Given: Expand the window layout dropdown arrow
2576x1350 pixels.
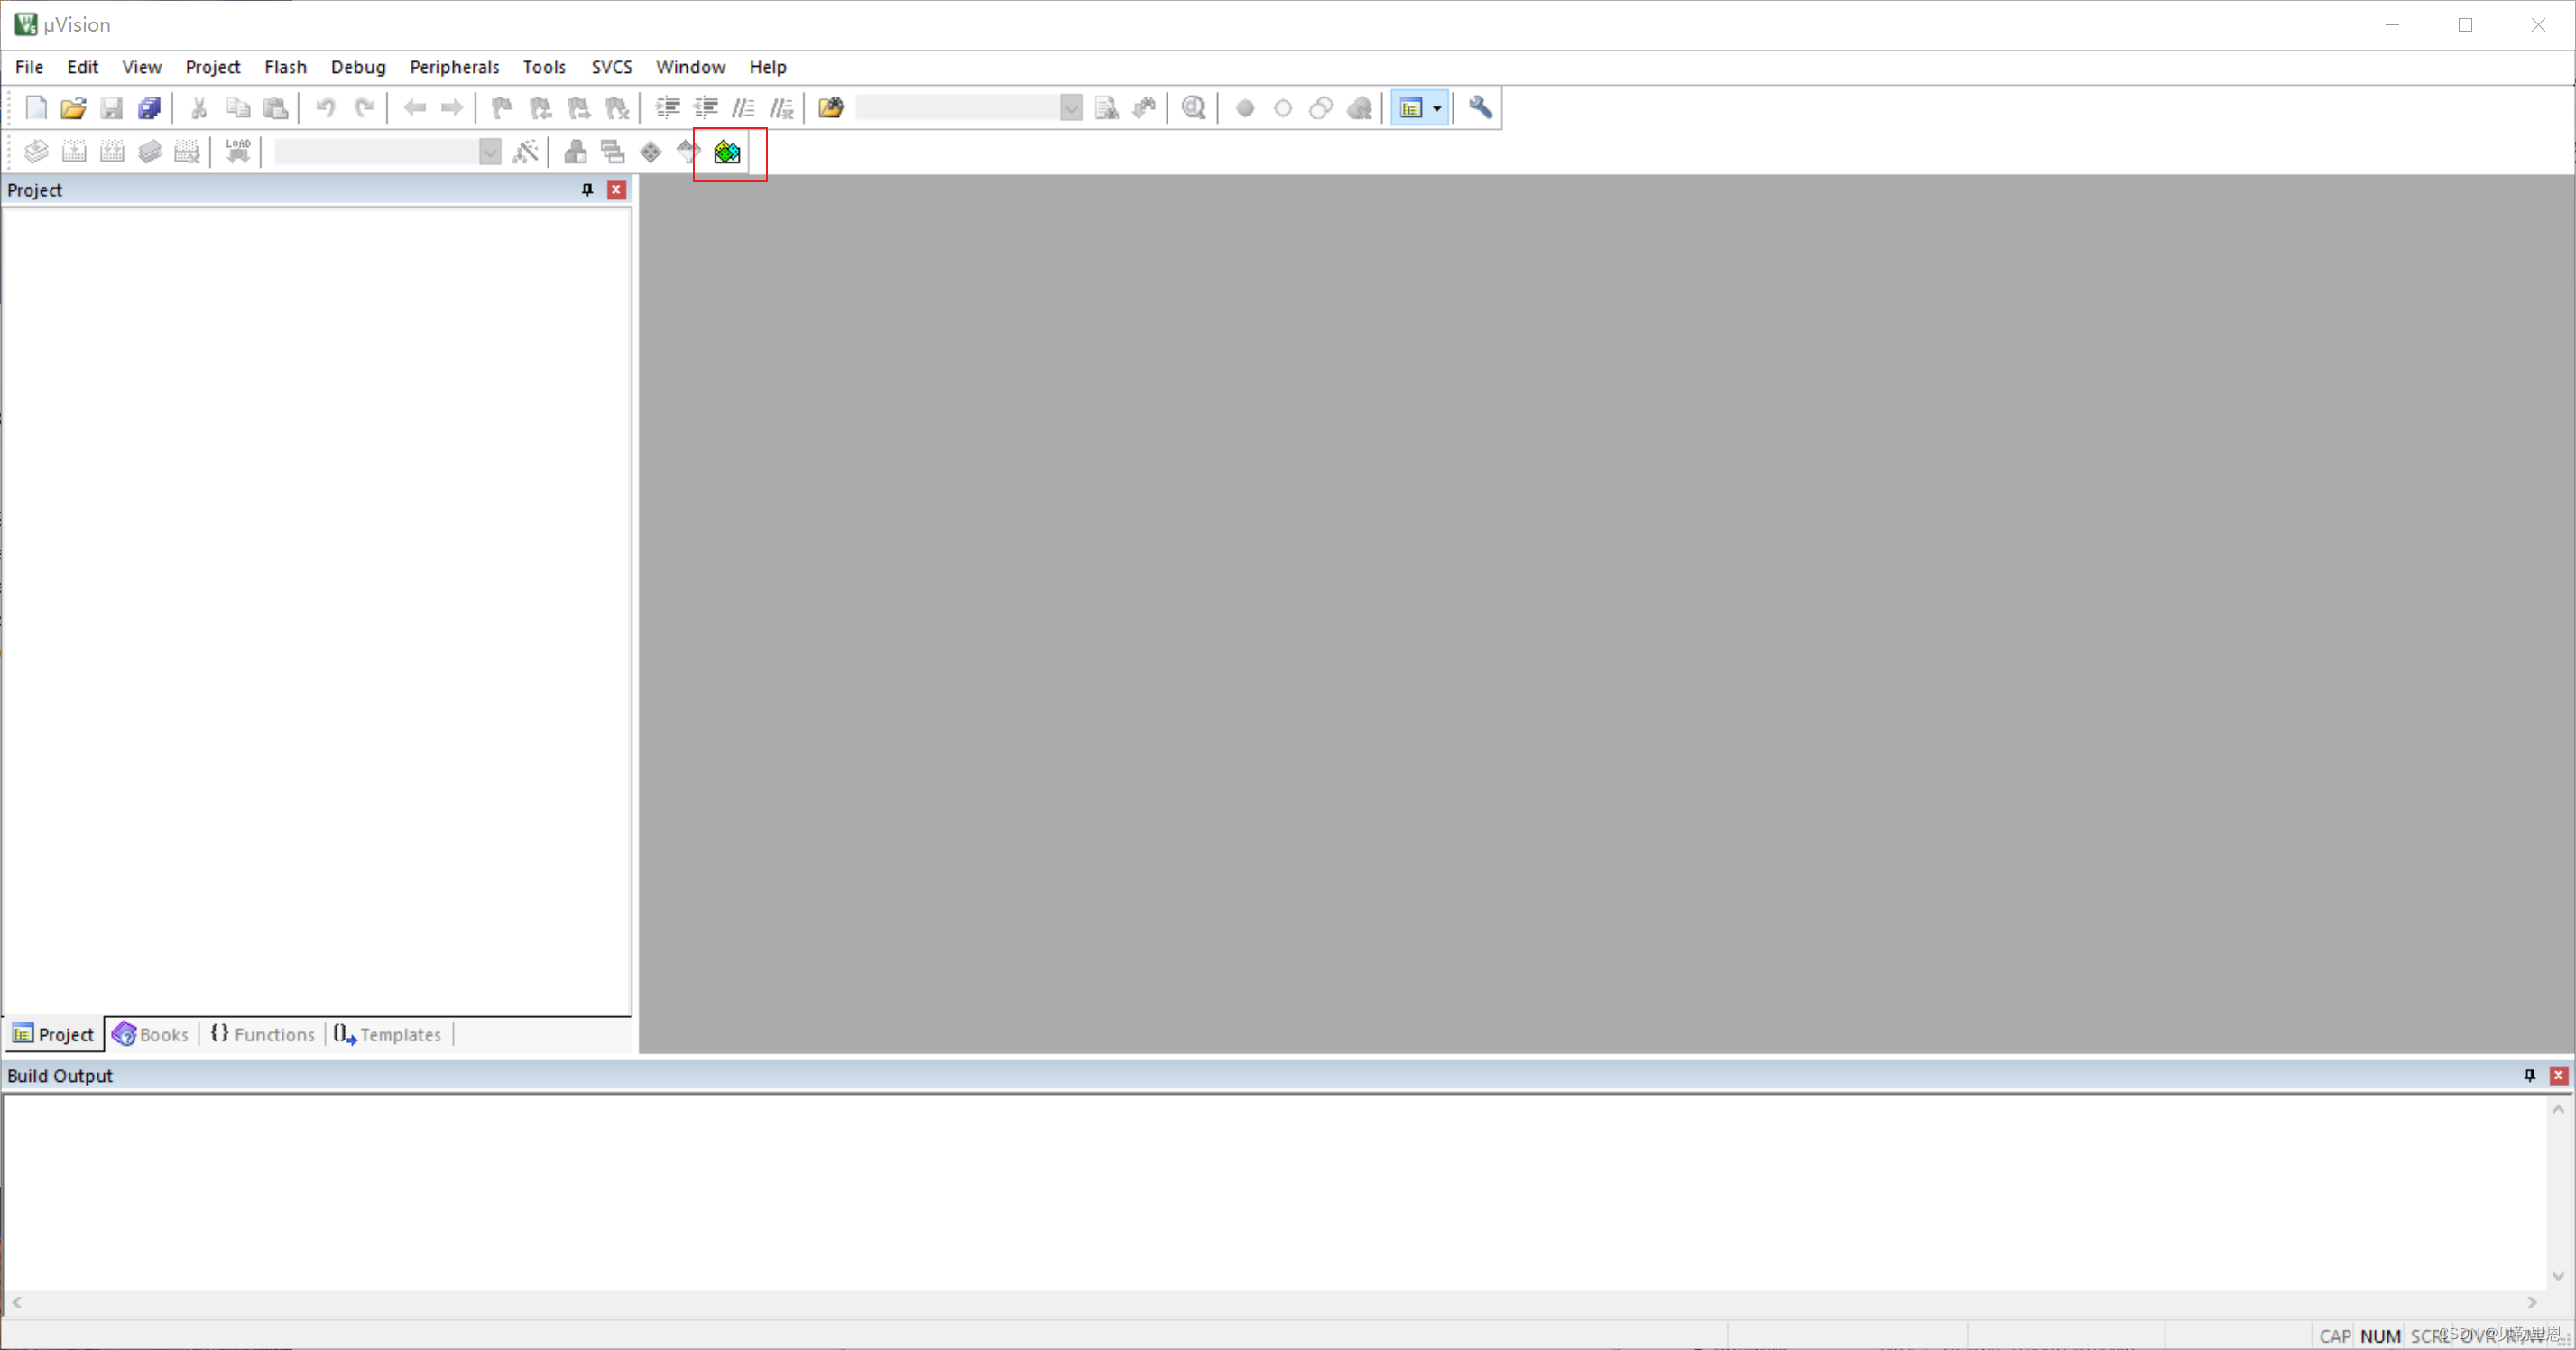Looking at the screenshot, I should click(1437, 108).
